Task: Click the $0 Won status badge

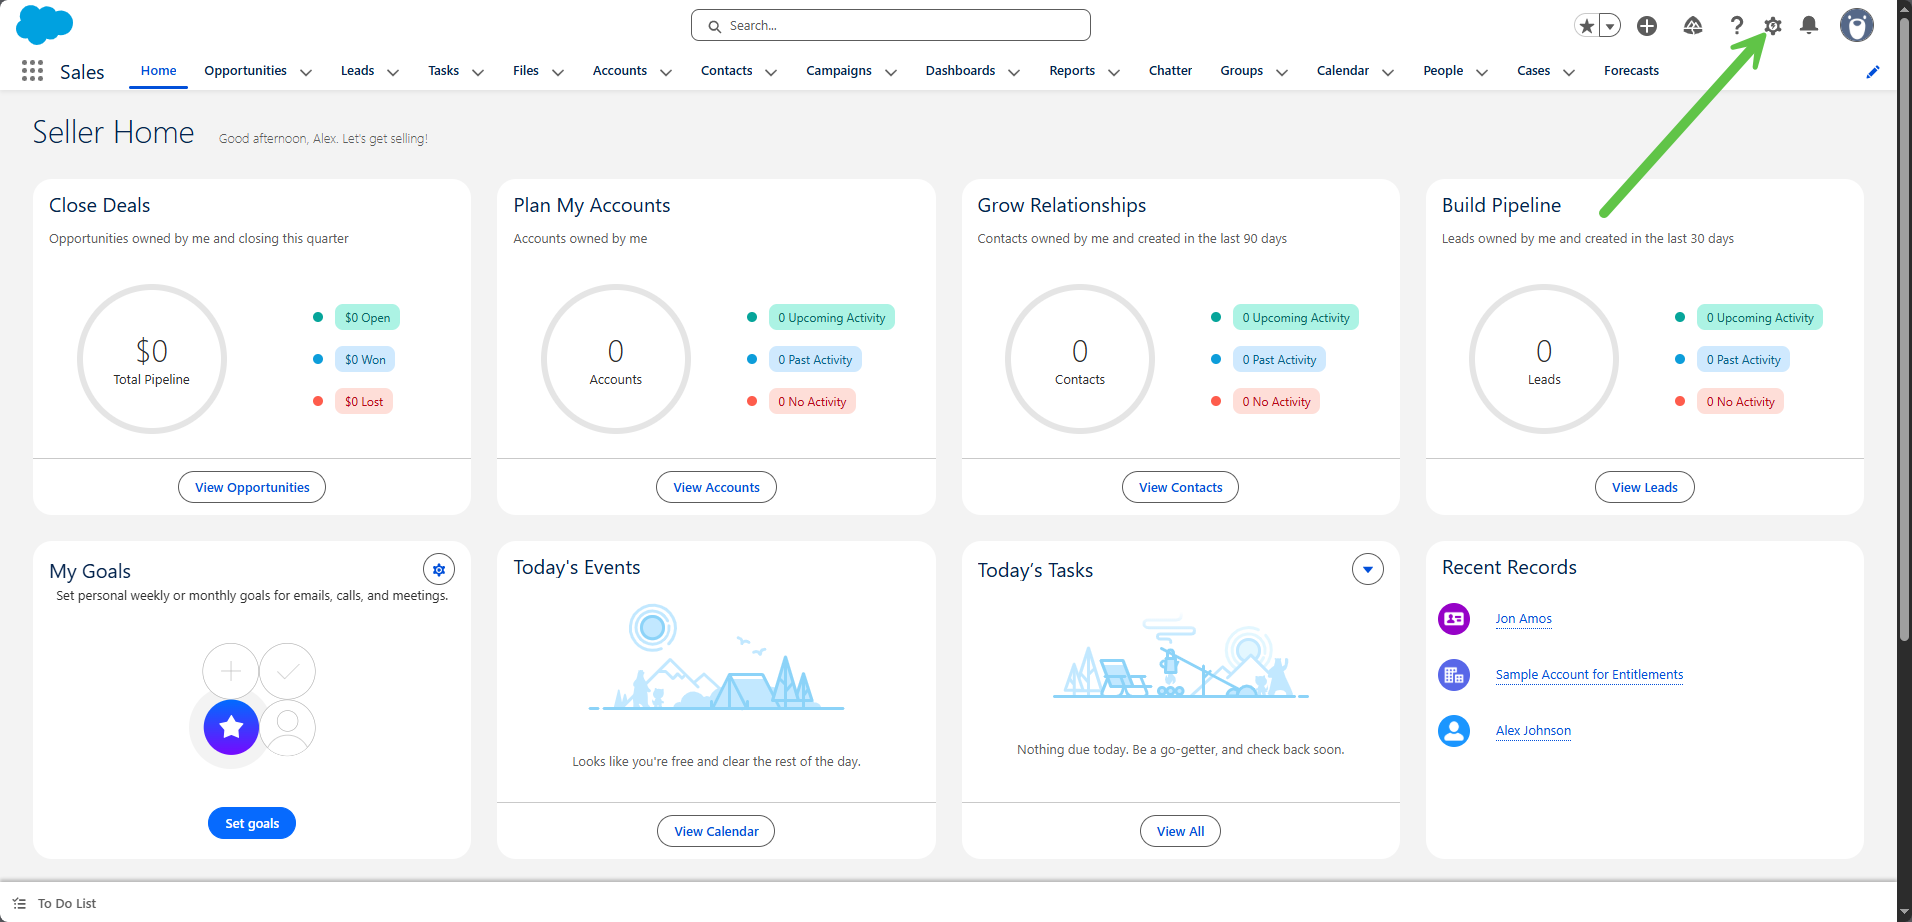Action: tap(365, 360)
